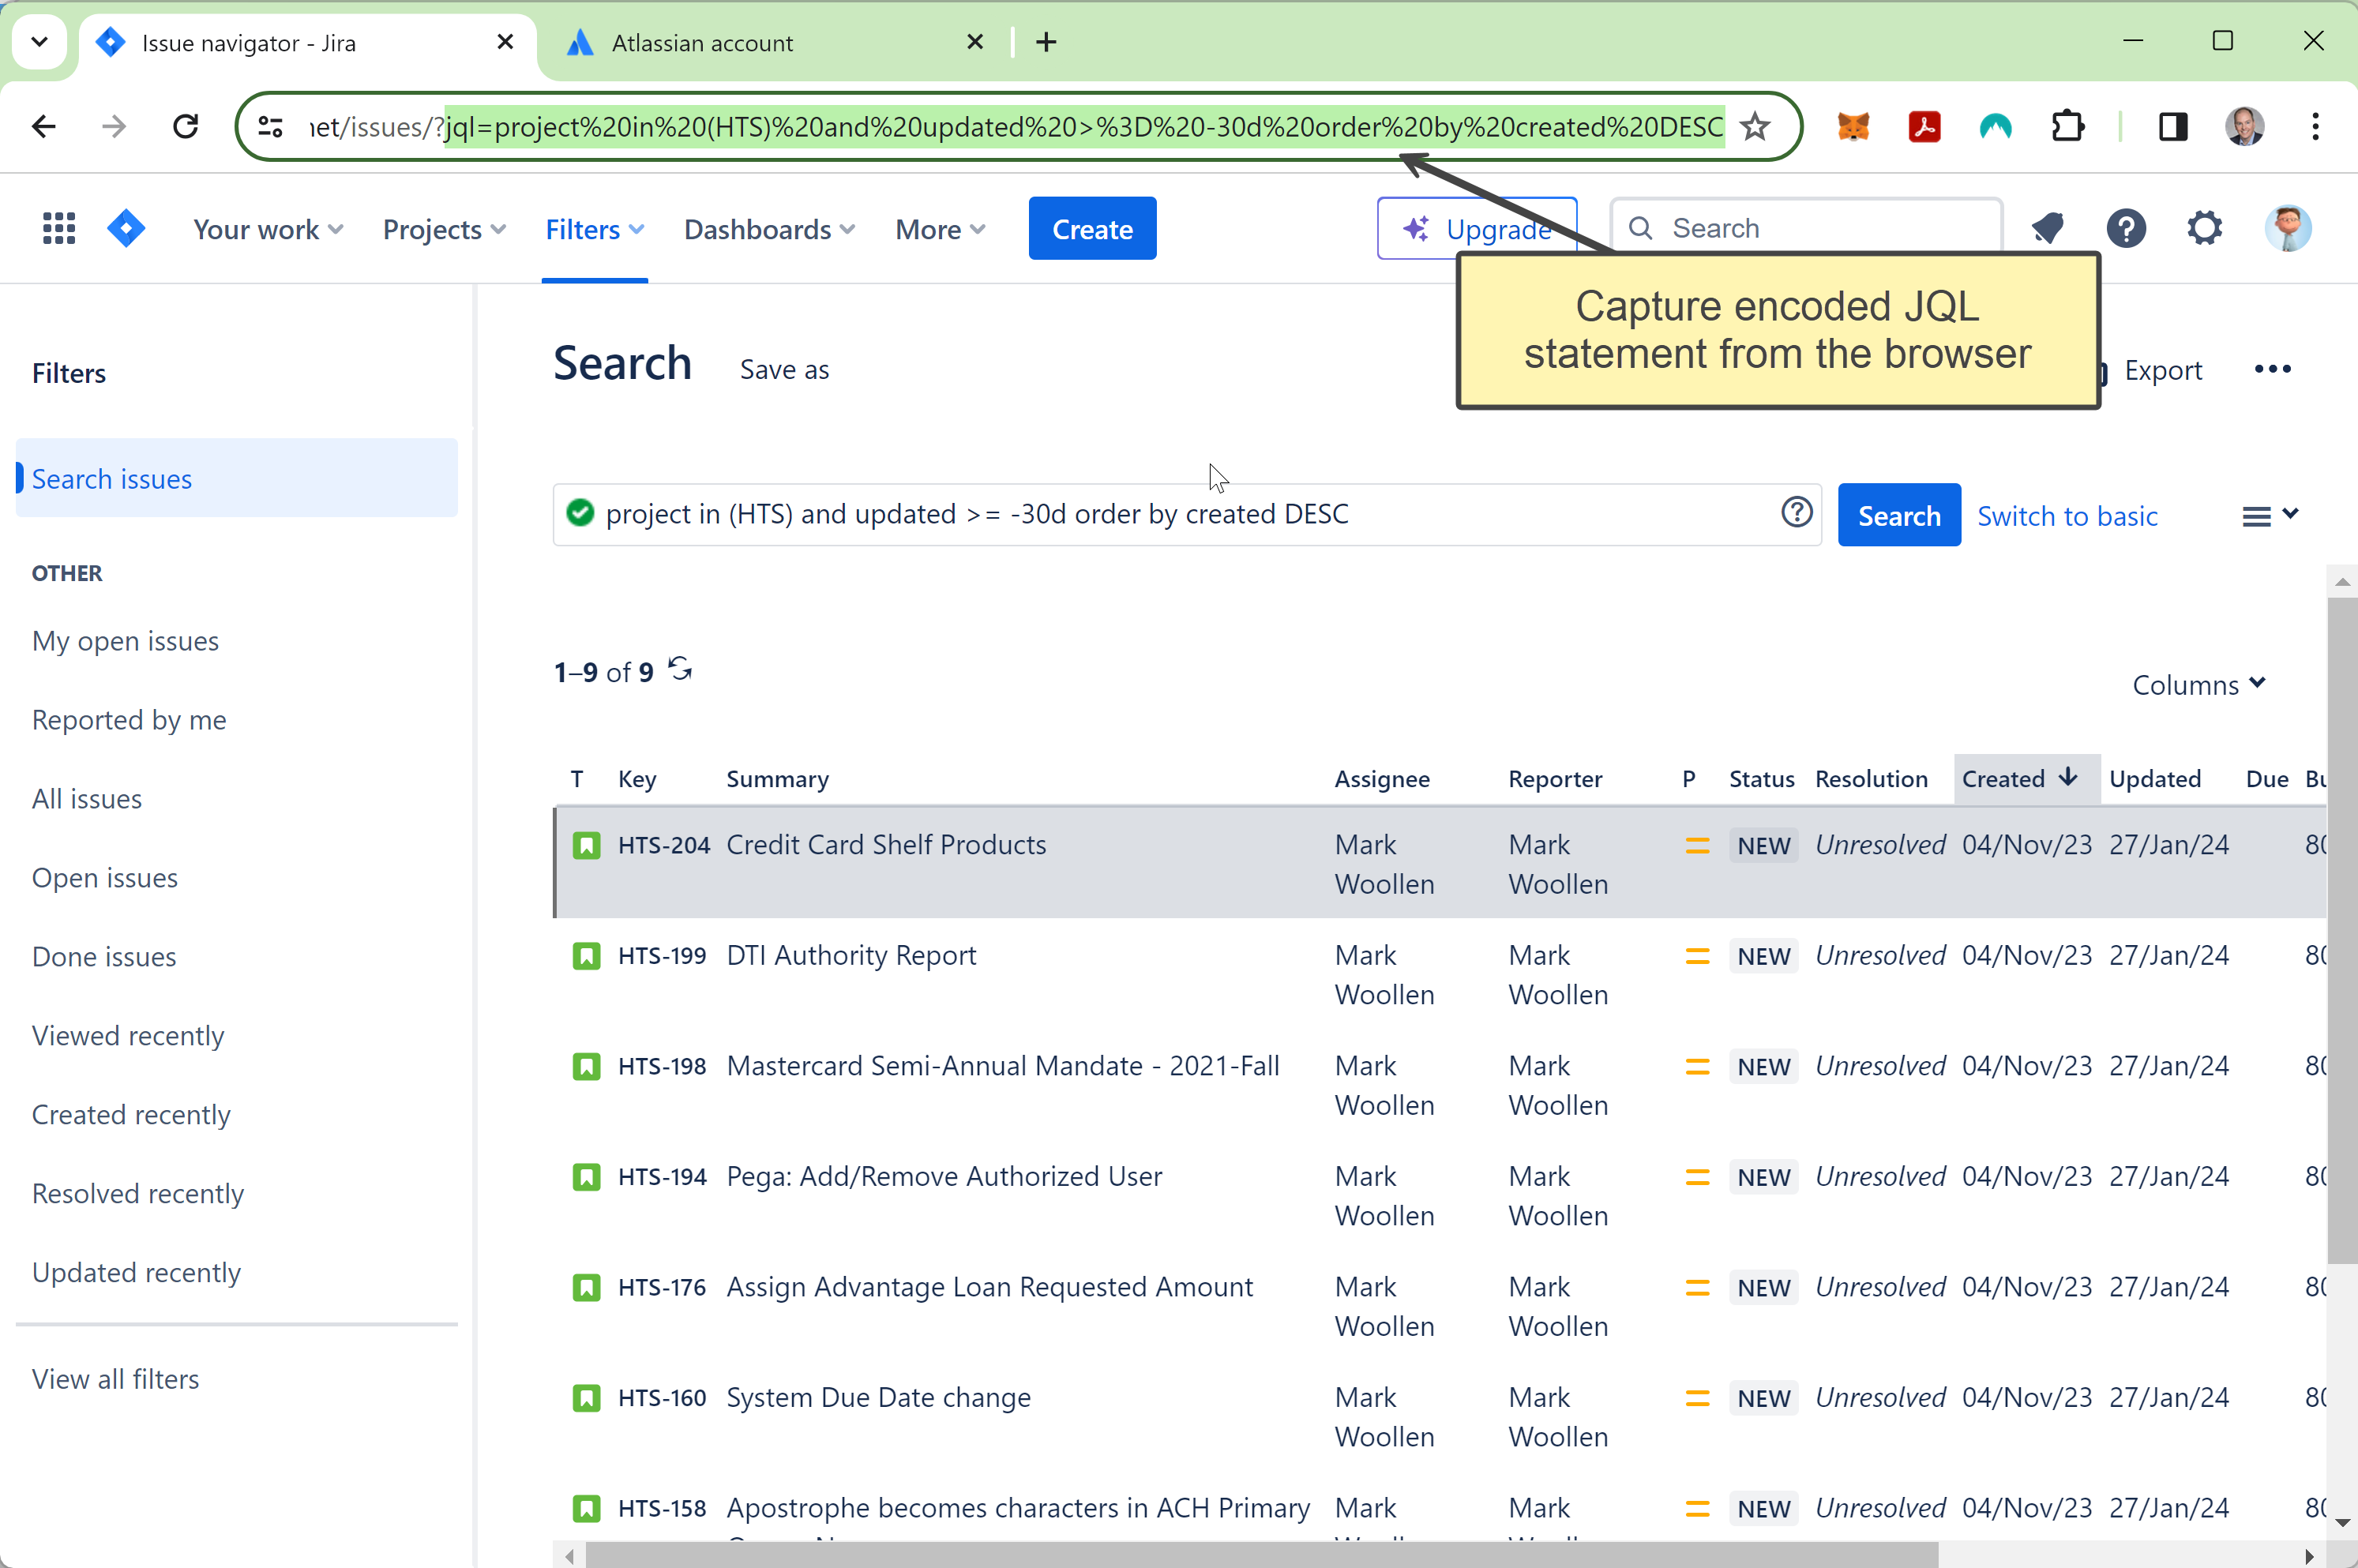
Task: Click the JQL syntax help icon
Action: click(1796, 513)
